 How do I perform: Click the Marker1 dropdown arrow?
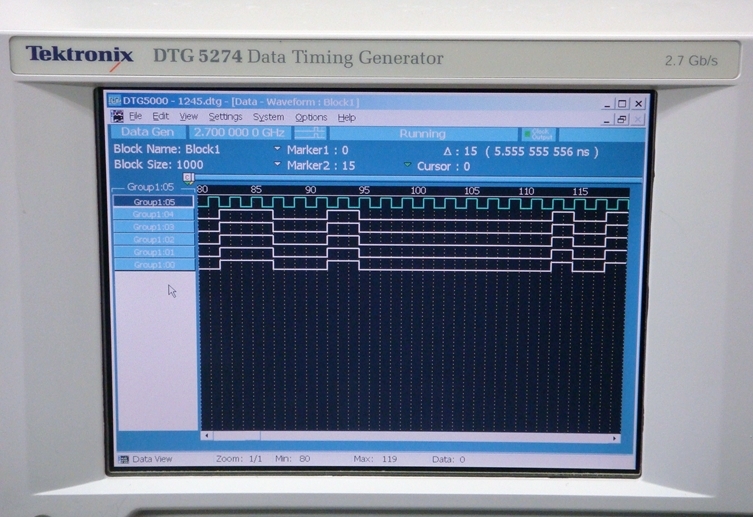(277, 149)
